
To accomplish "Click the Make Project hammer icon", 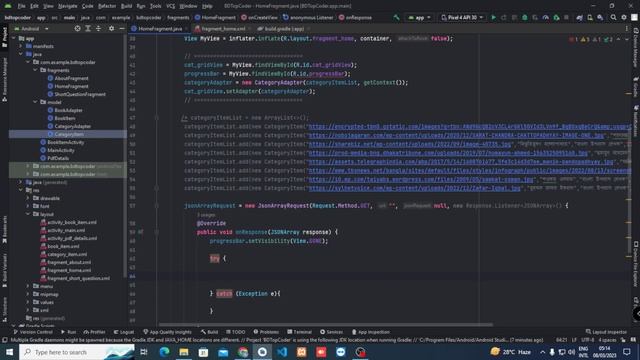I will tap(396, 18).
